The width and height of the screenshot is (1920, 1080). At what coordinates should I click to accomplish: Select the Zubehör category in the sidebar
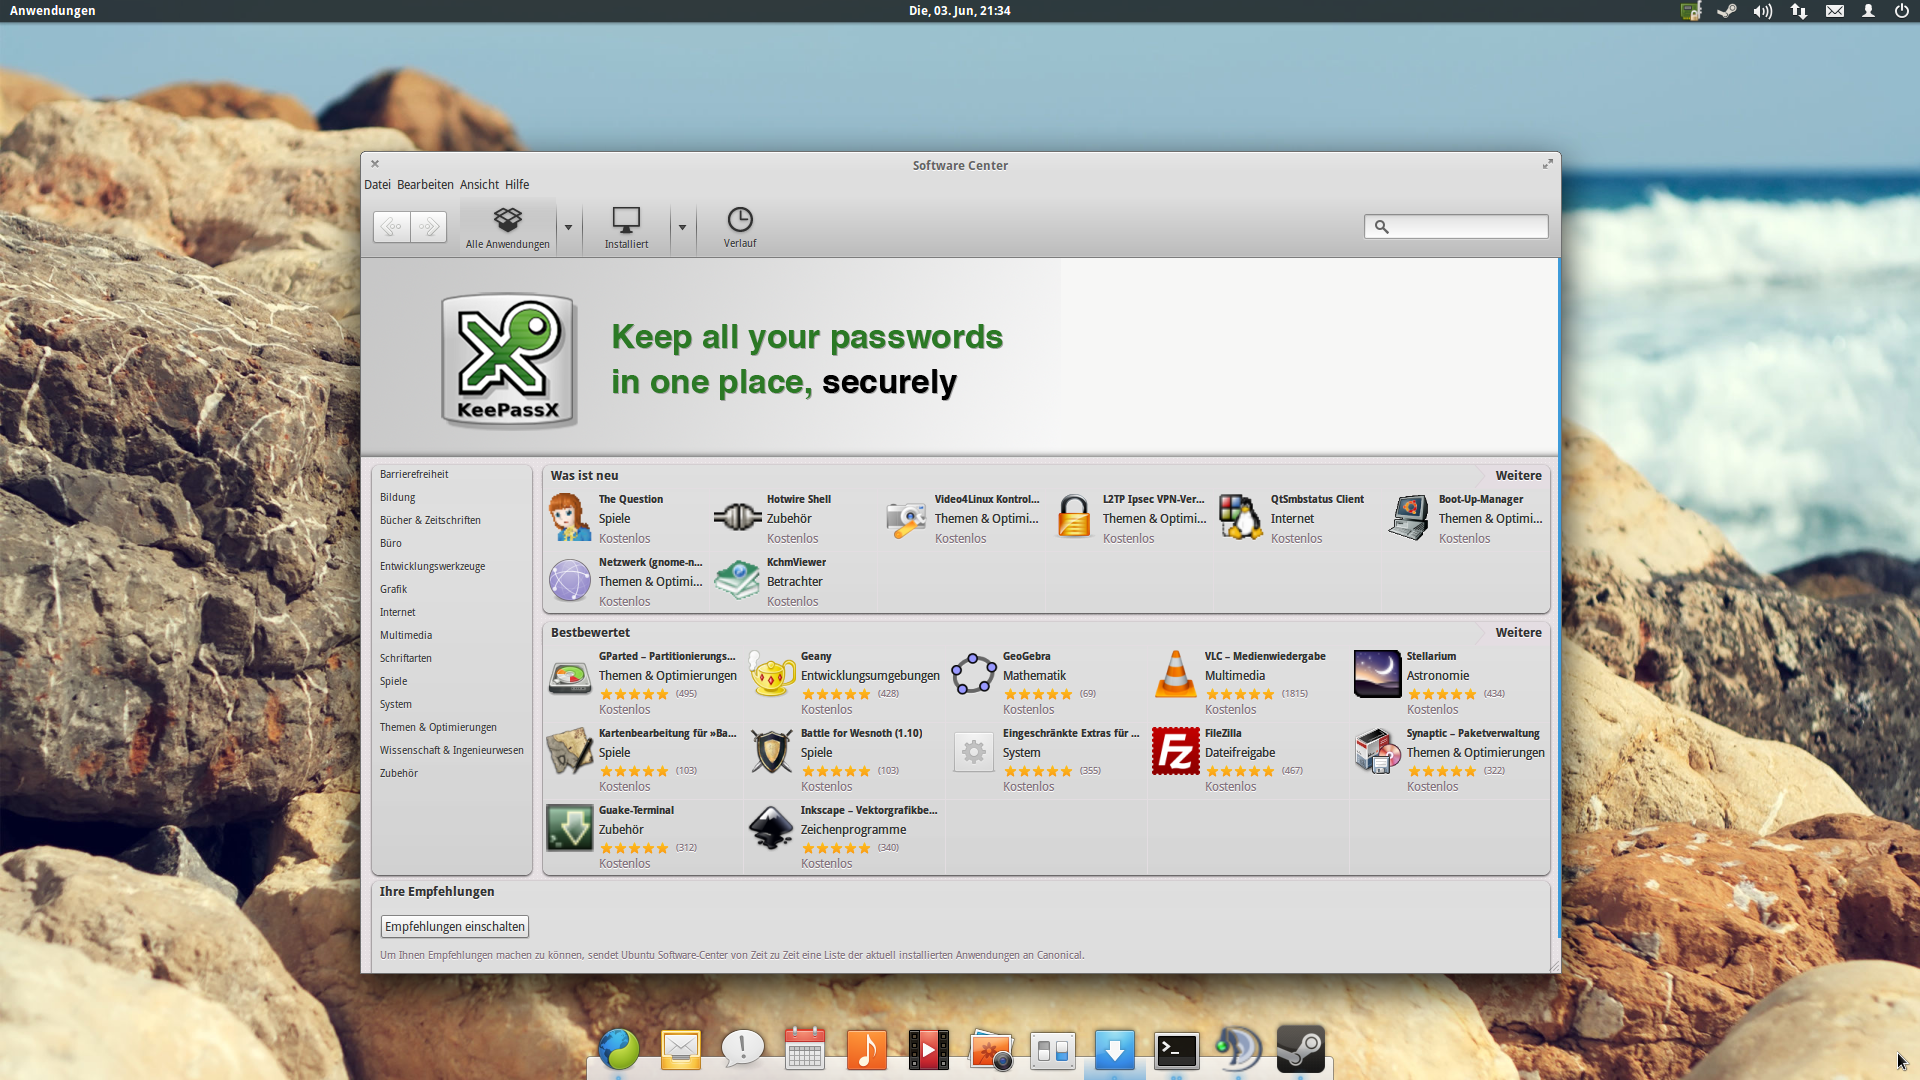click(x=398, y=773)
